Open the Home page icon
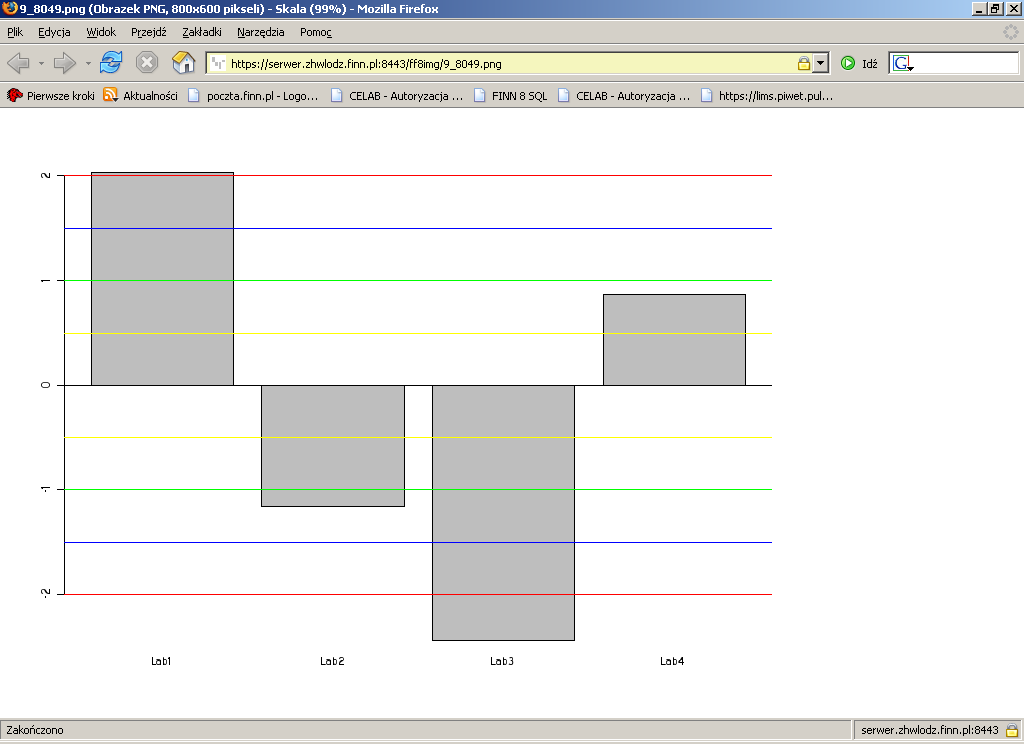 [x=184, y=63]
